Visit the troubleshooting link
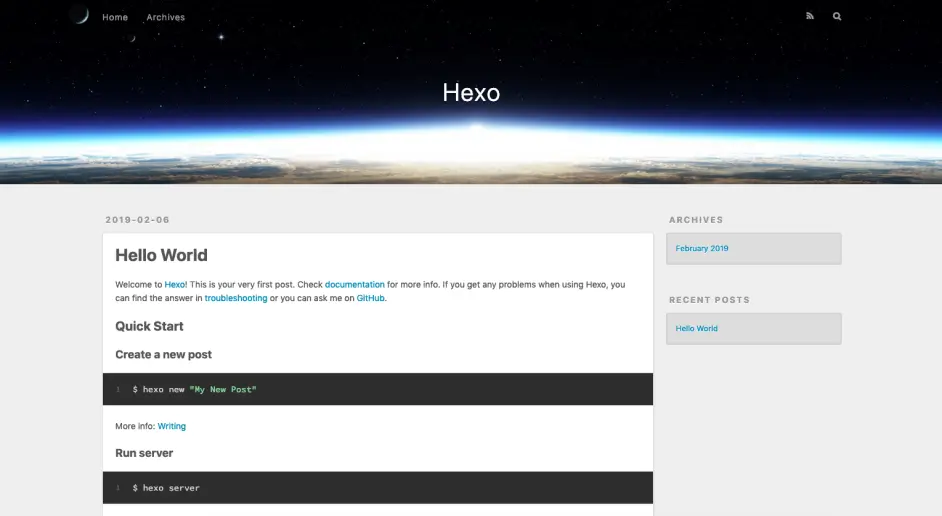The image size is (942, 516). [236, 298]
